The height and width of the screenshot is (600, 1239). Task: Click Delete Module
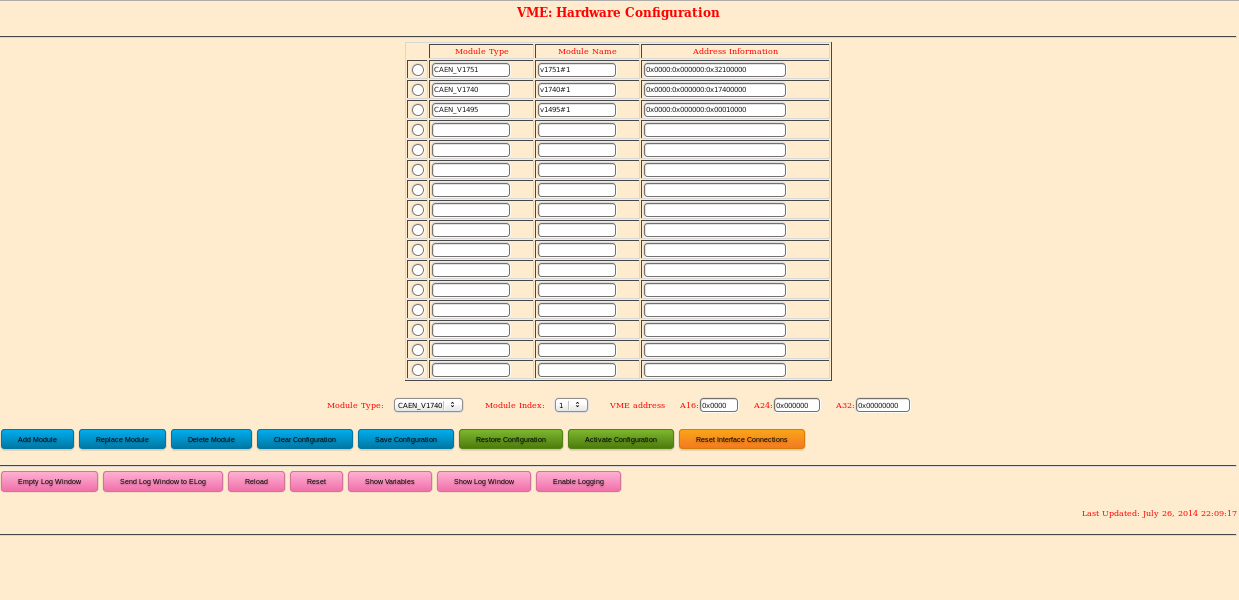click(x=211, y=439)
